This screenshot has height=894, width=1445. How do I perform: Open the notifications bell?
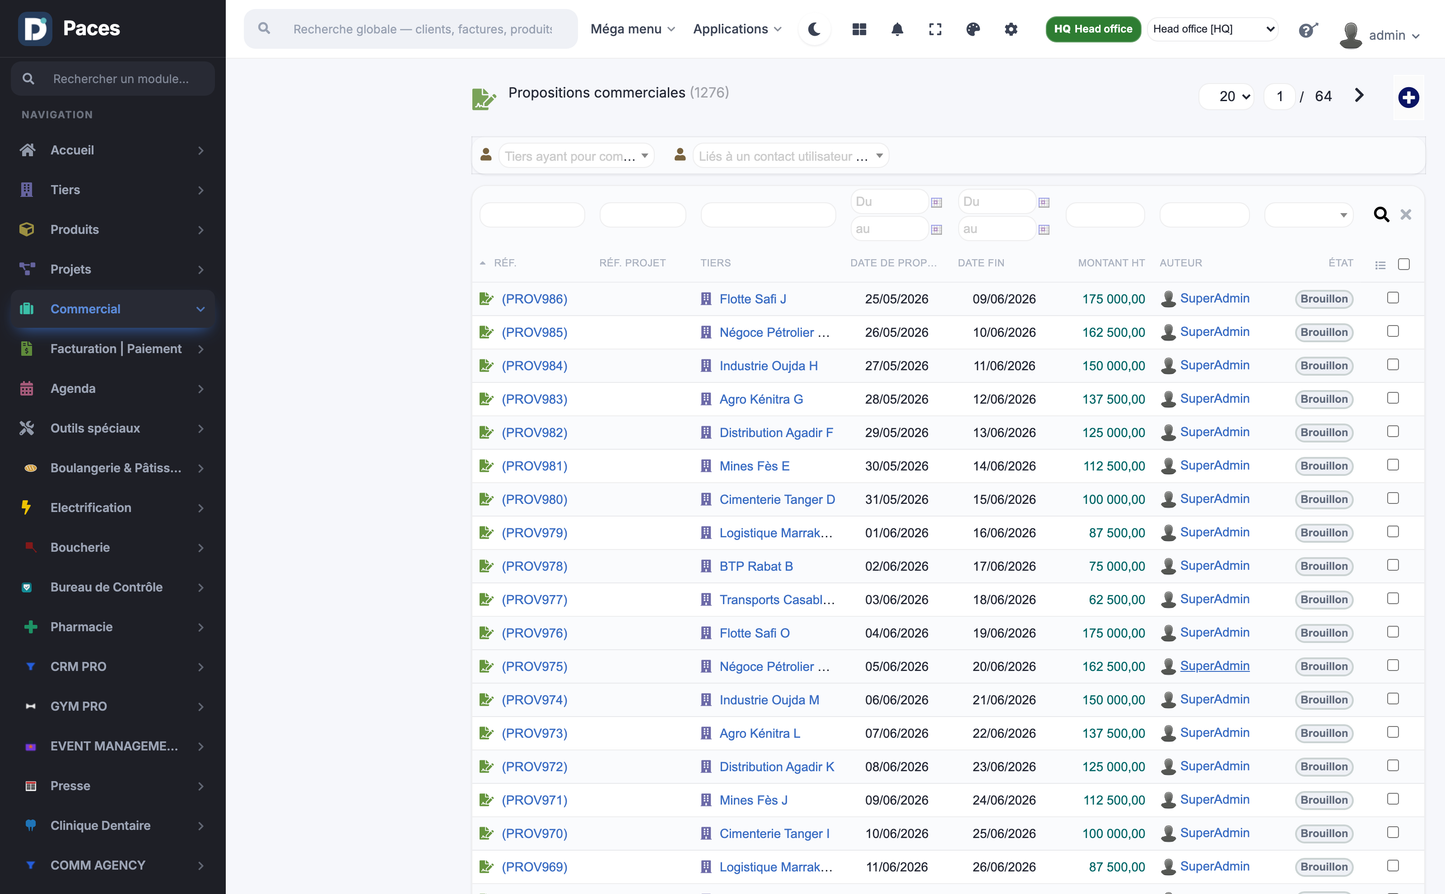point(897,29)
